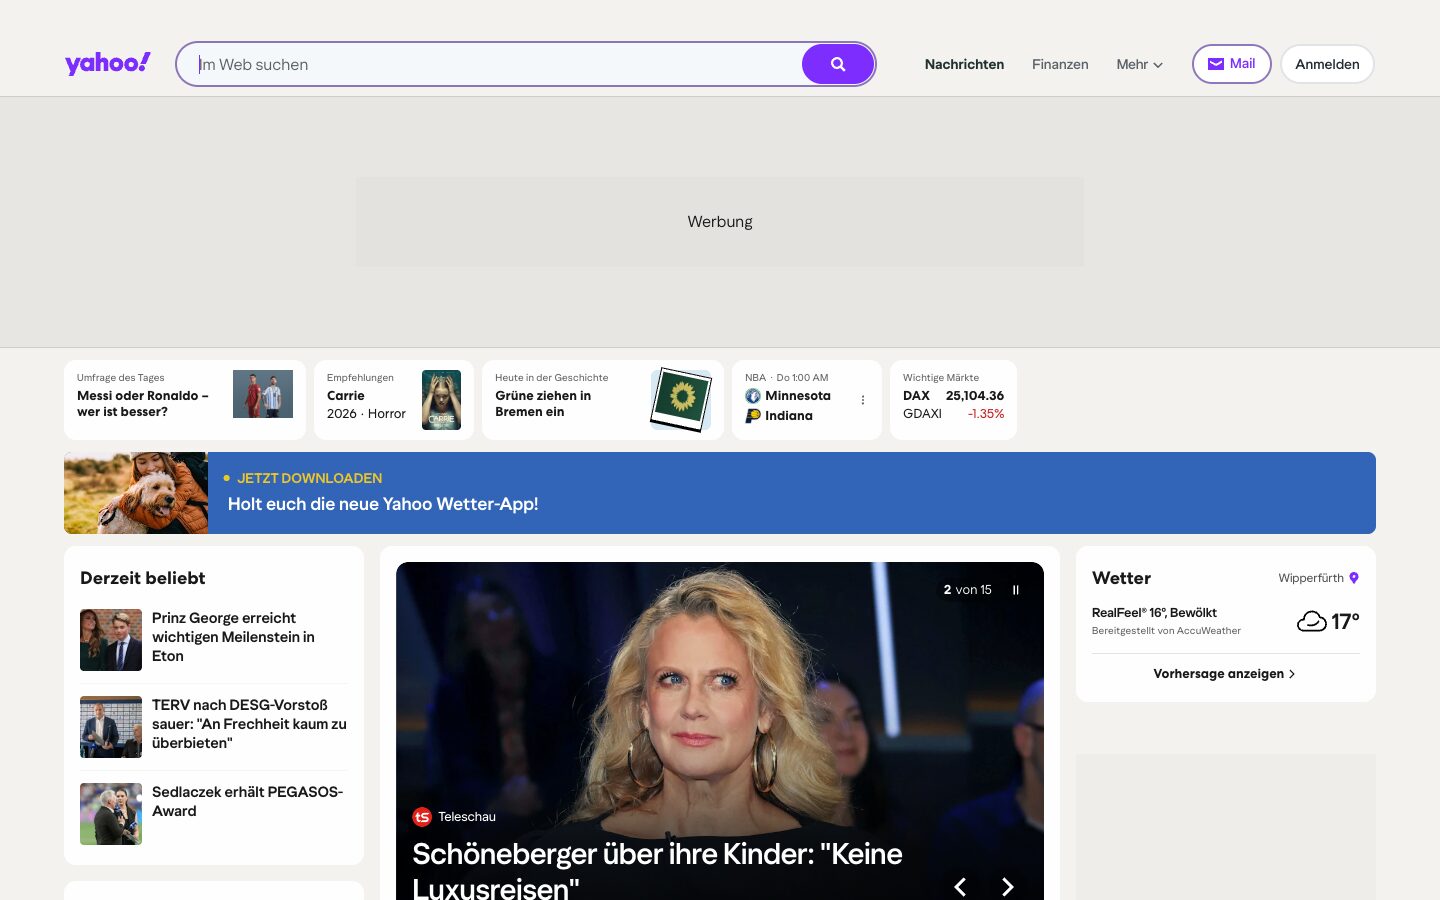Viewport: 1440px width, 900px height.
Task: Click the Carrie movie poster thumbnail
Action: 441,400
